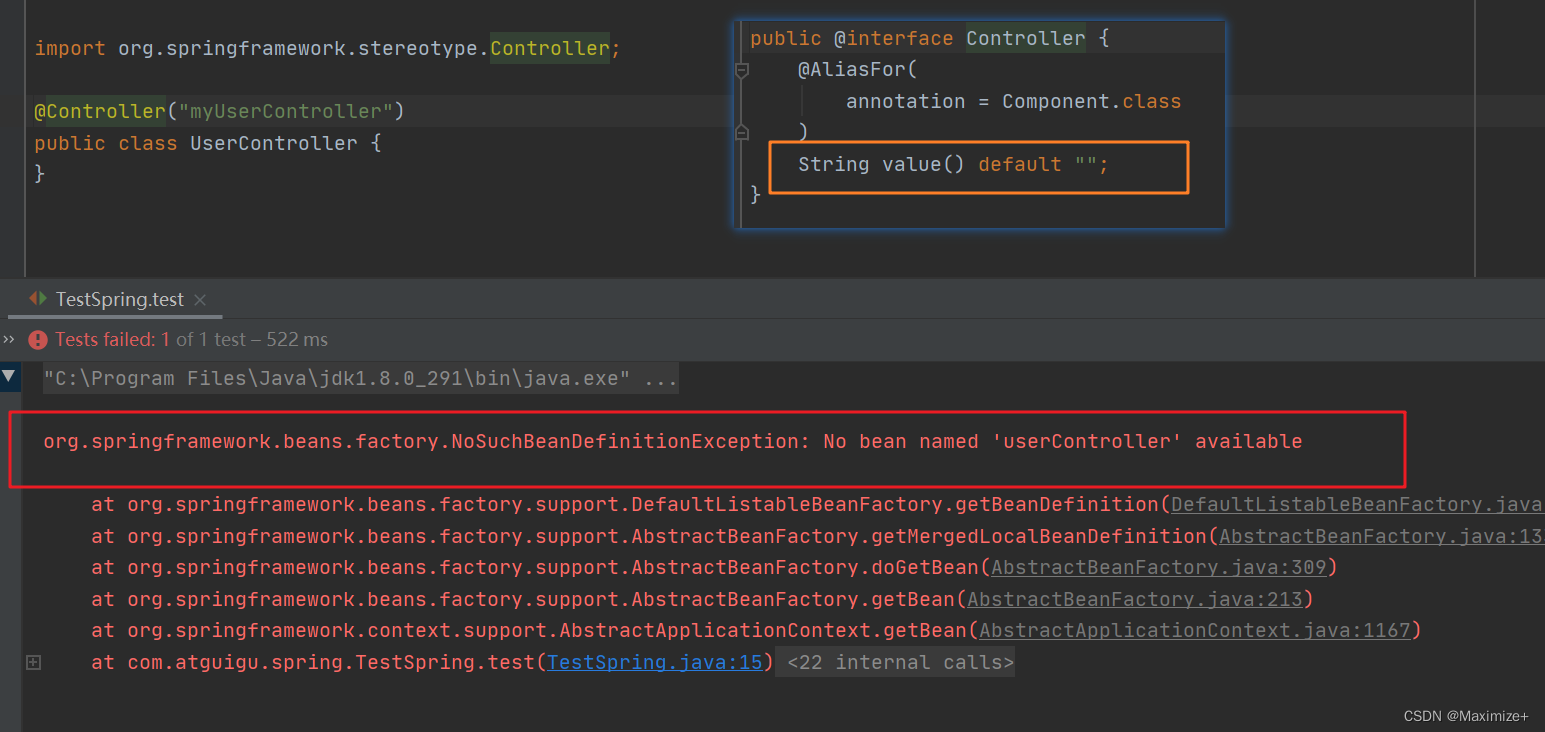The width and height of the screenshot is (1545, 732).
Task: Click the red tests failed error icon
Action: [x=38, y=340]
